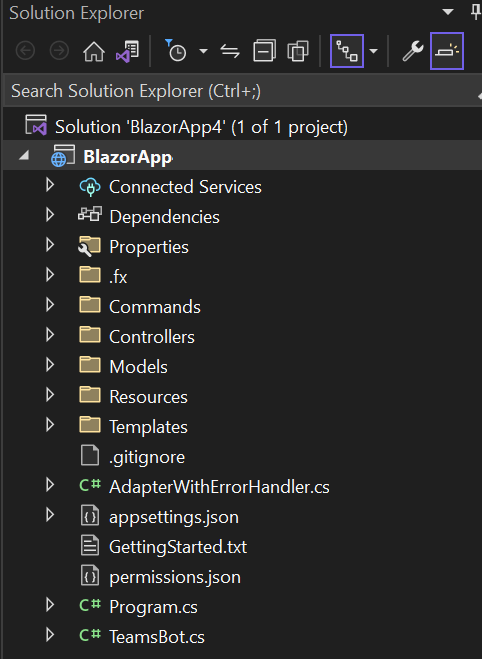The height and width of the screenshot is (659, 482).
Task: Click the Home icon in toolbar
Action: coord(93,52)
